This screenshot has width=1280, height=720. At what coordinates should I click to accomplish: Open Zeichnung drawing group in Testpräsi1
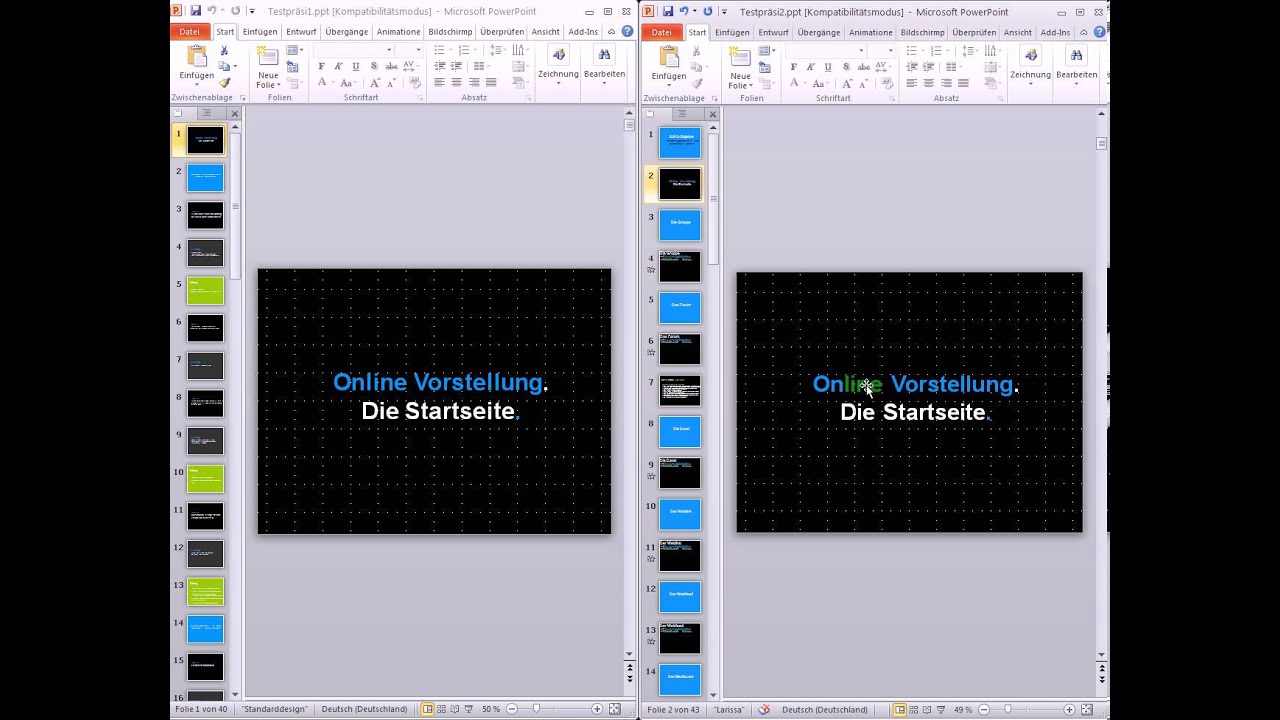coord(558,62)
